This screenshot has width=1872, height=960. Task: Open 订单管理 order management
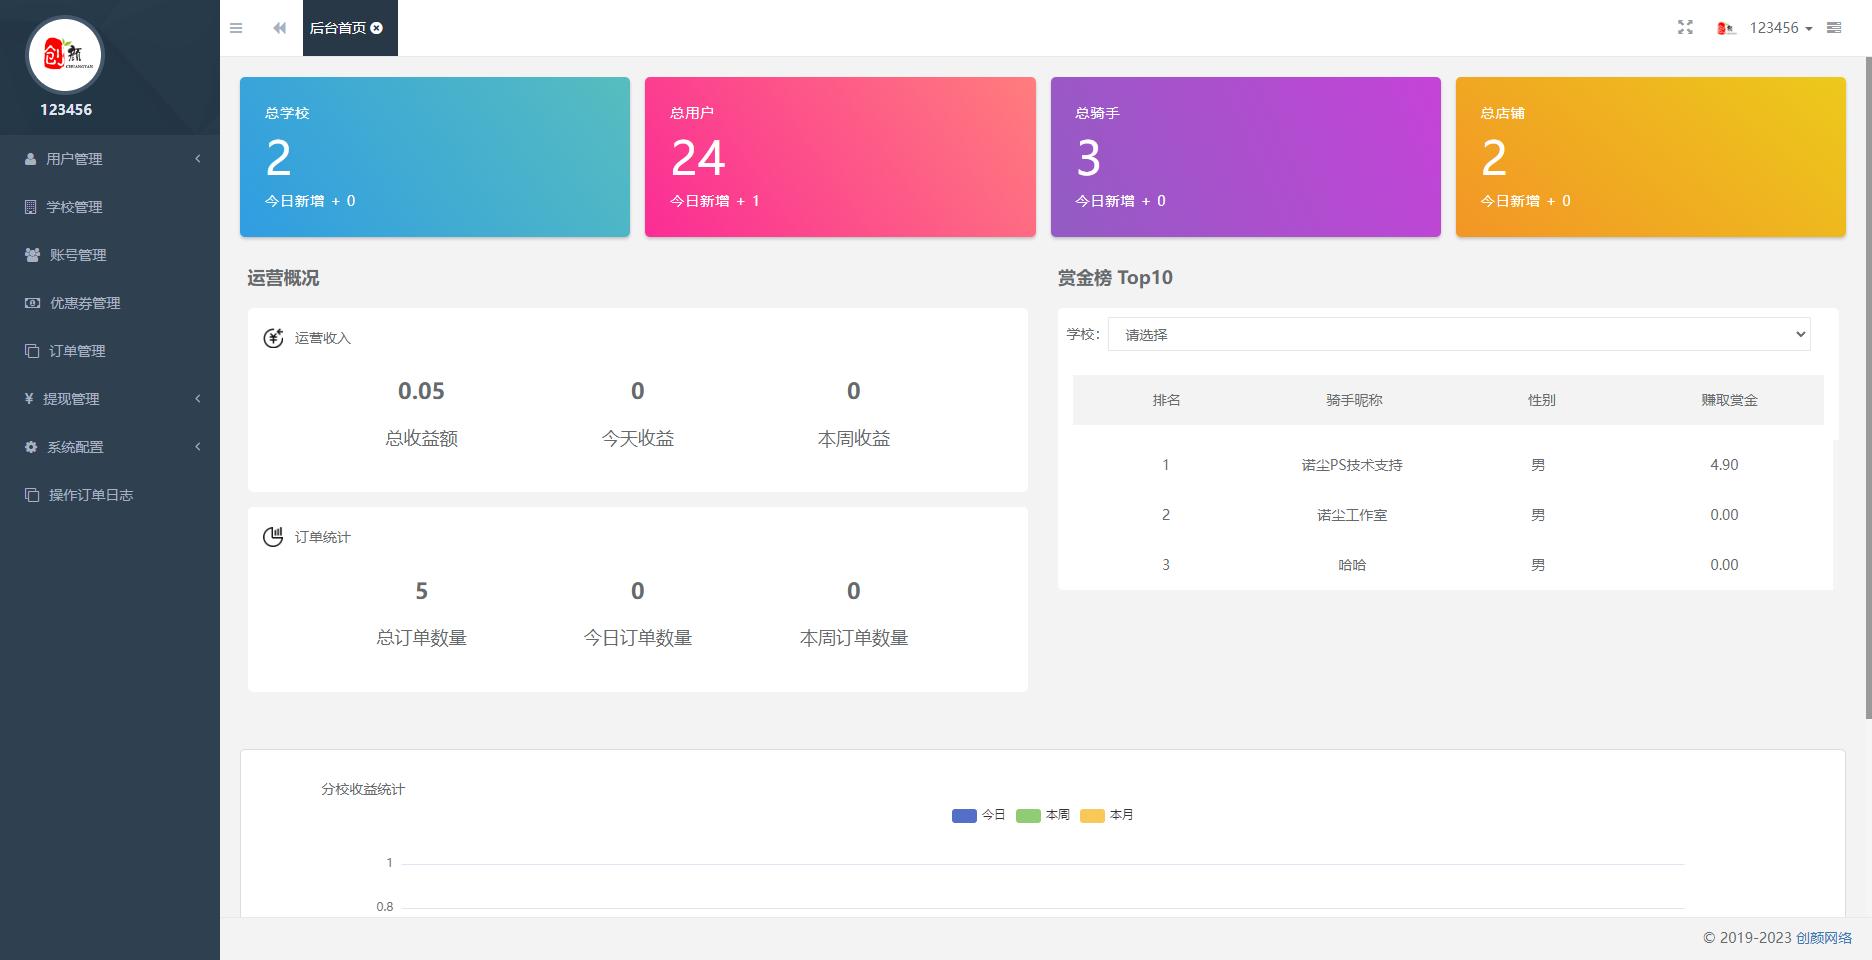click(x=76, y=351)
